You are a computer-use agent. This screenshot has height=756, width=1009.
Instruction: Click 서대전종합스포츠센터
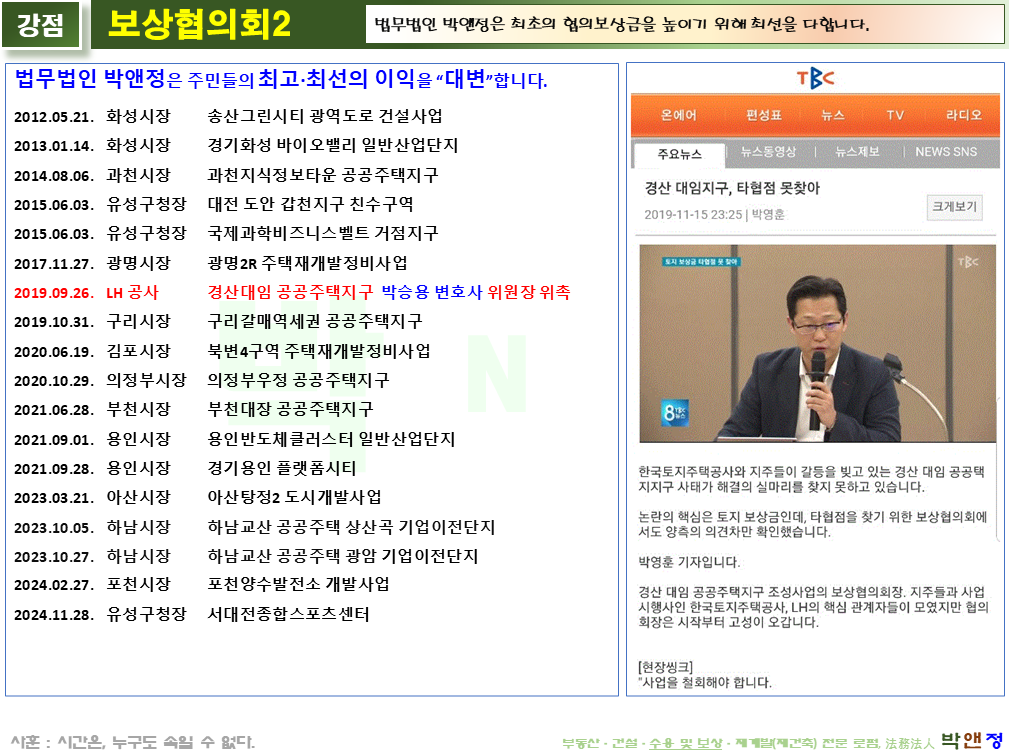tap(288, 614)
